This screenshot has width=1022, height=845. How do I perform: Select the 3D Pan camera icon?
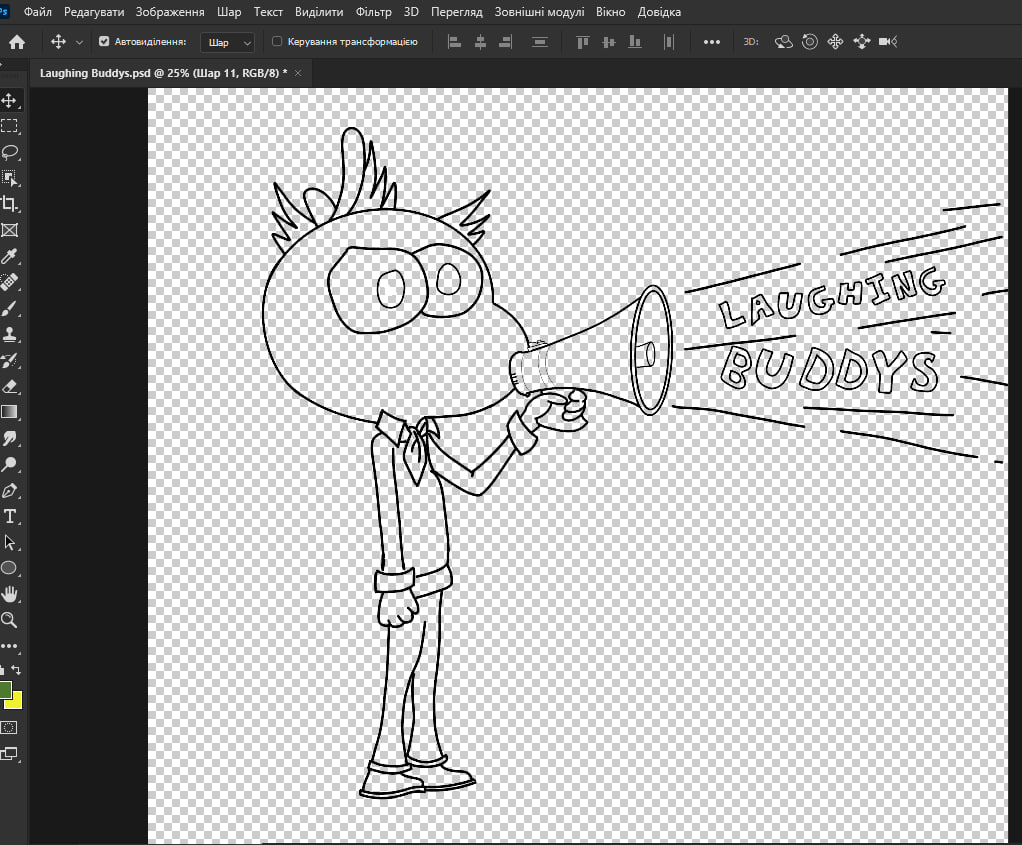point(836,42)
